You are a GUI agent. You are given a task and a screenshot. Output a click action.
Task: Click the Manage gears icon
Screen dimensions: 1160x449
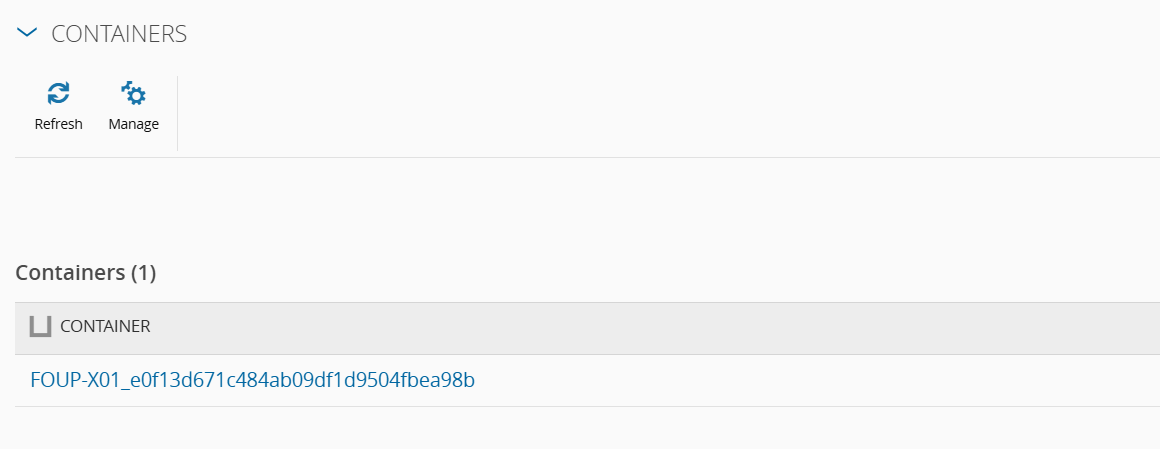tap(133, 94)
